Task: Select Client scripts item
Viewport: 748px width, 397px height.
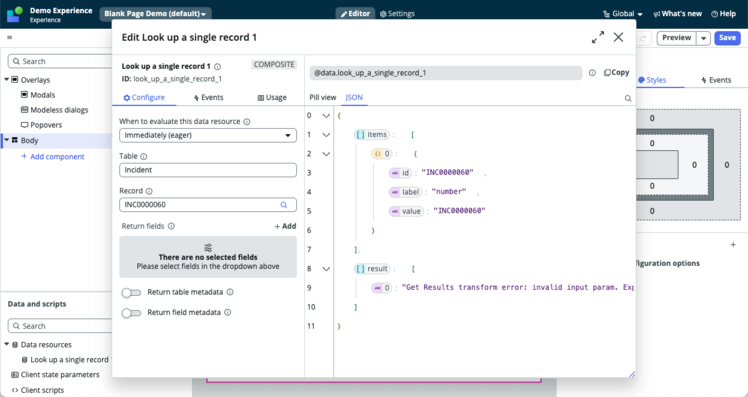Action: coord(38,390)
